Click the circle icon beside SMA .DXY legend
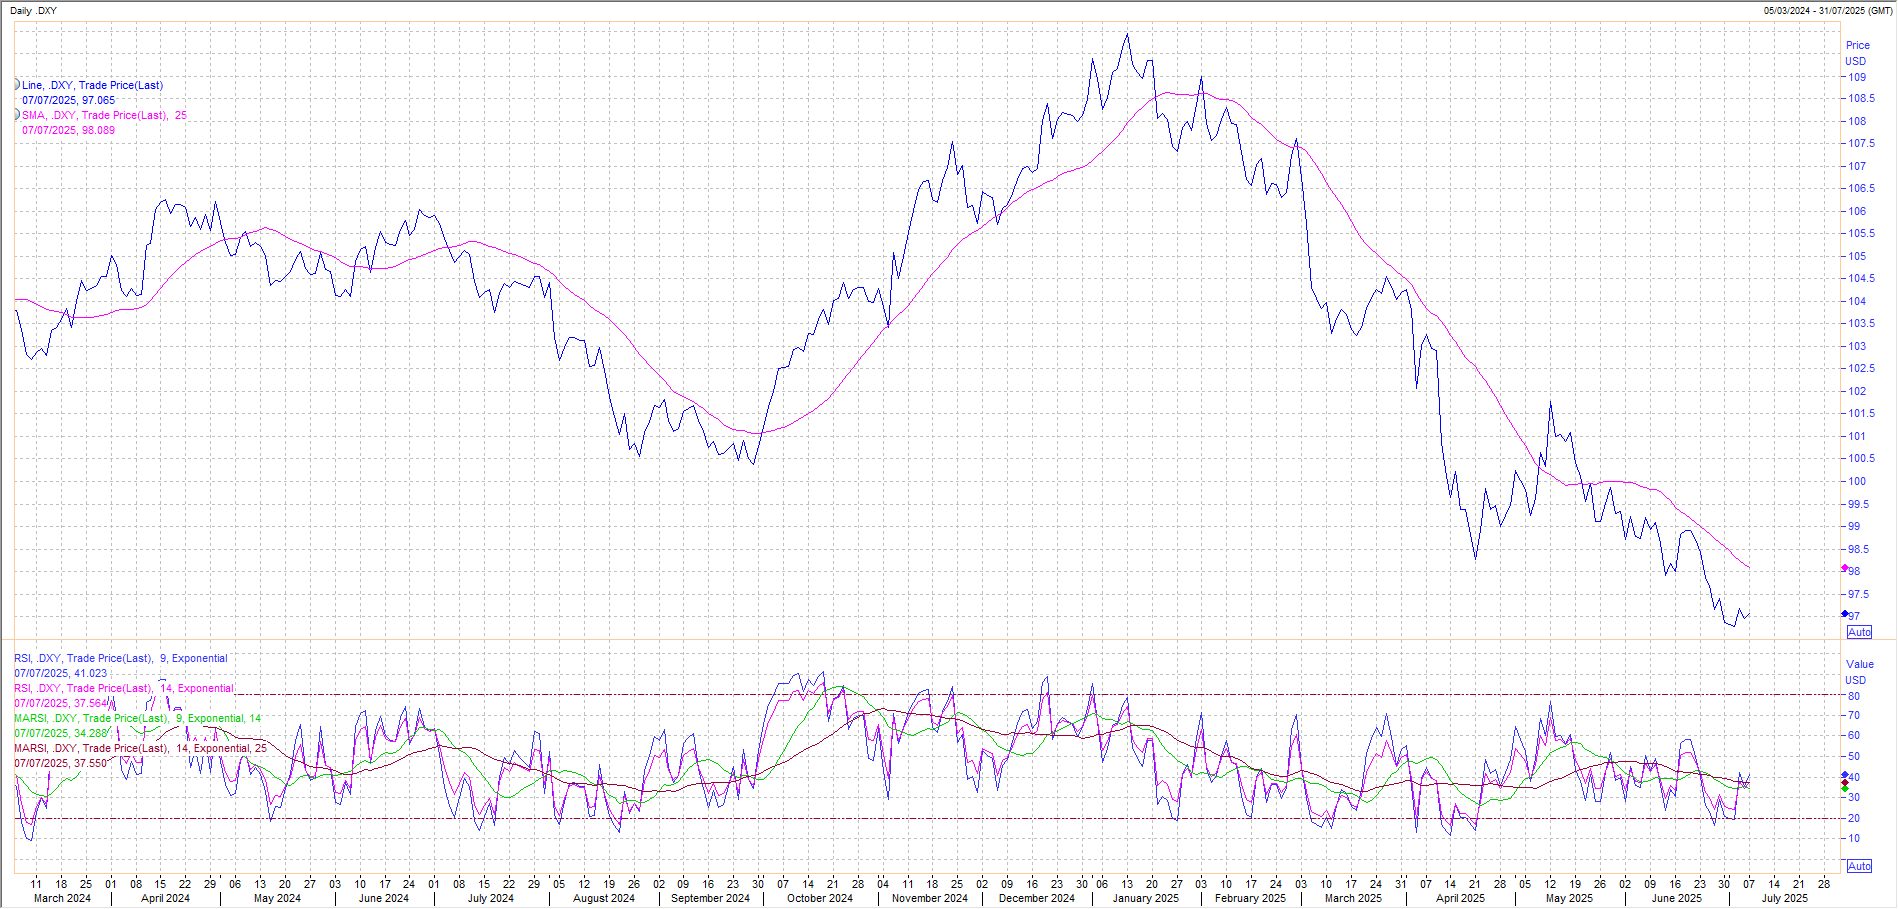The width and height of the screenshot is (1898, 909). point(17,115)
